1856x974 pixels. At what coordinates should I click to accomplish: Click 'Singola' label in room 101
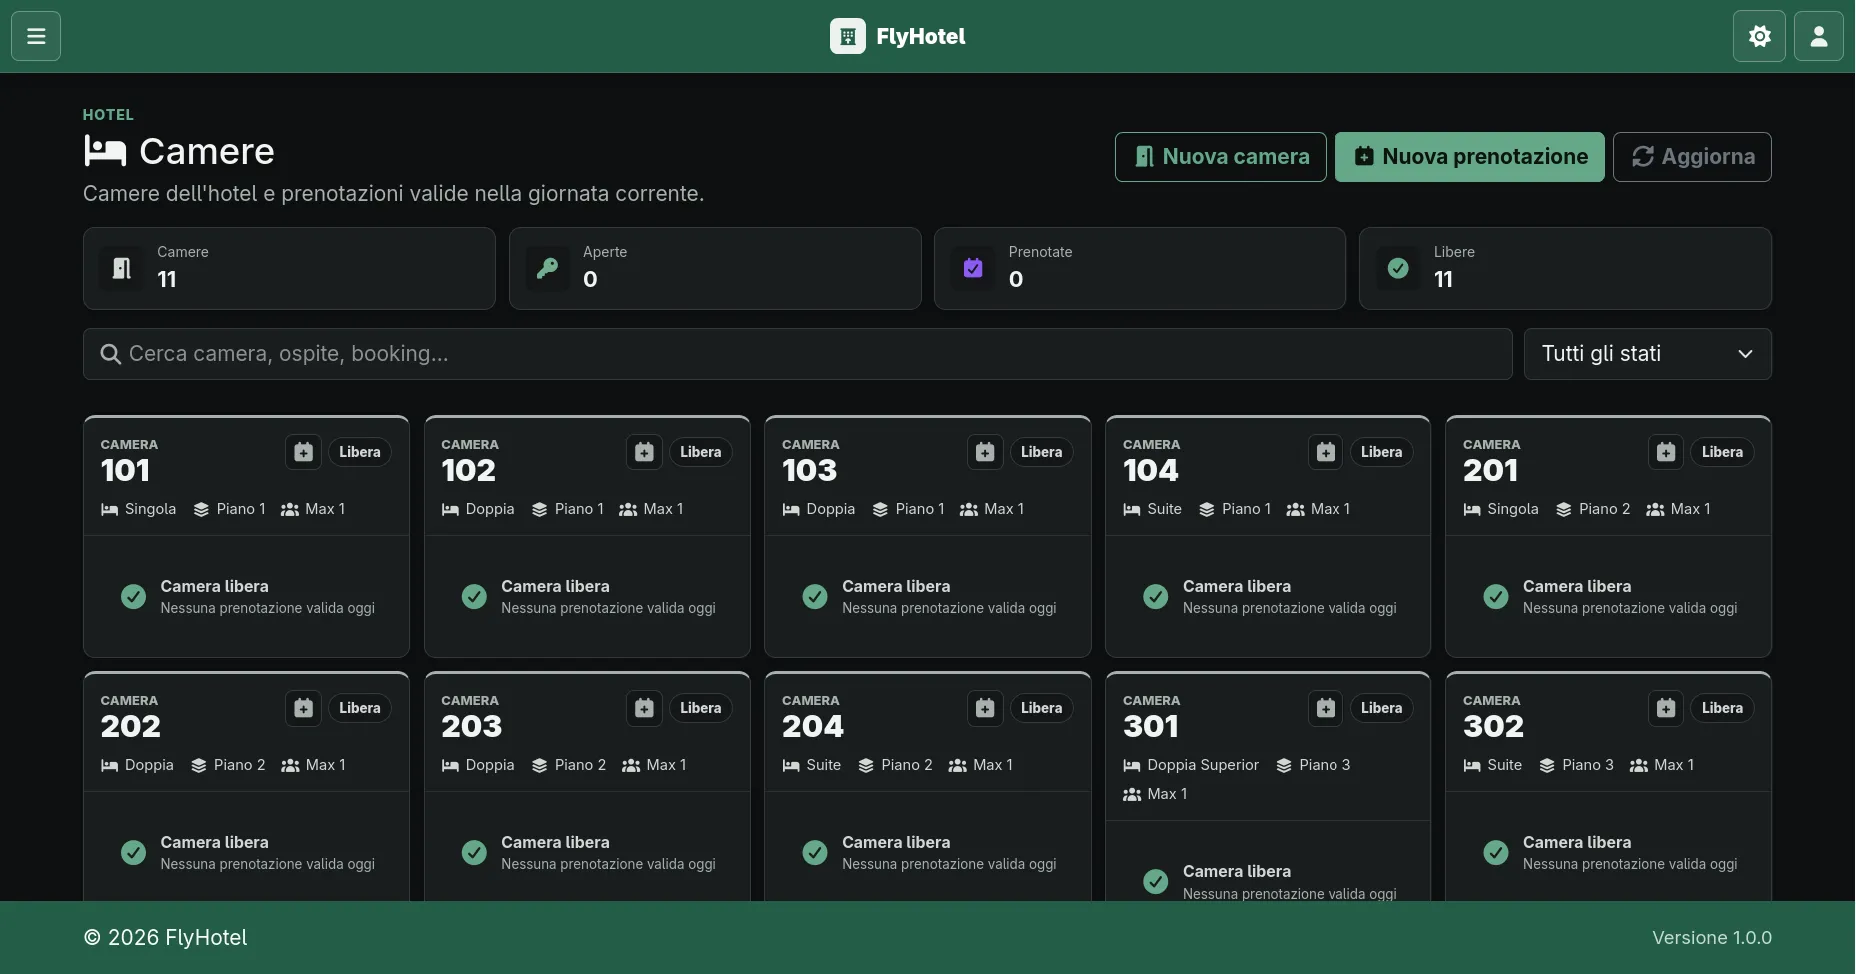pos(150,509)
